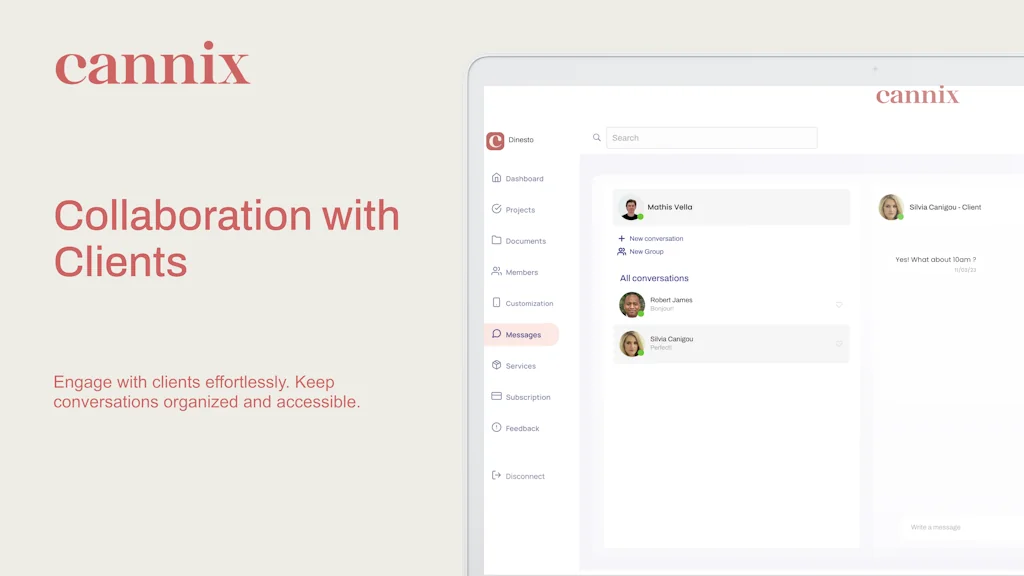Open Subscription using its card icon

coord(496,397)
